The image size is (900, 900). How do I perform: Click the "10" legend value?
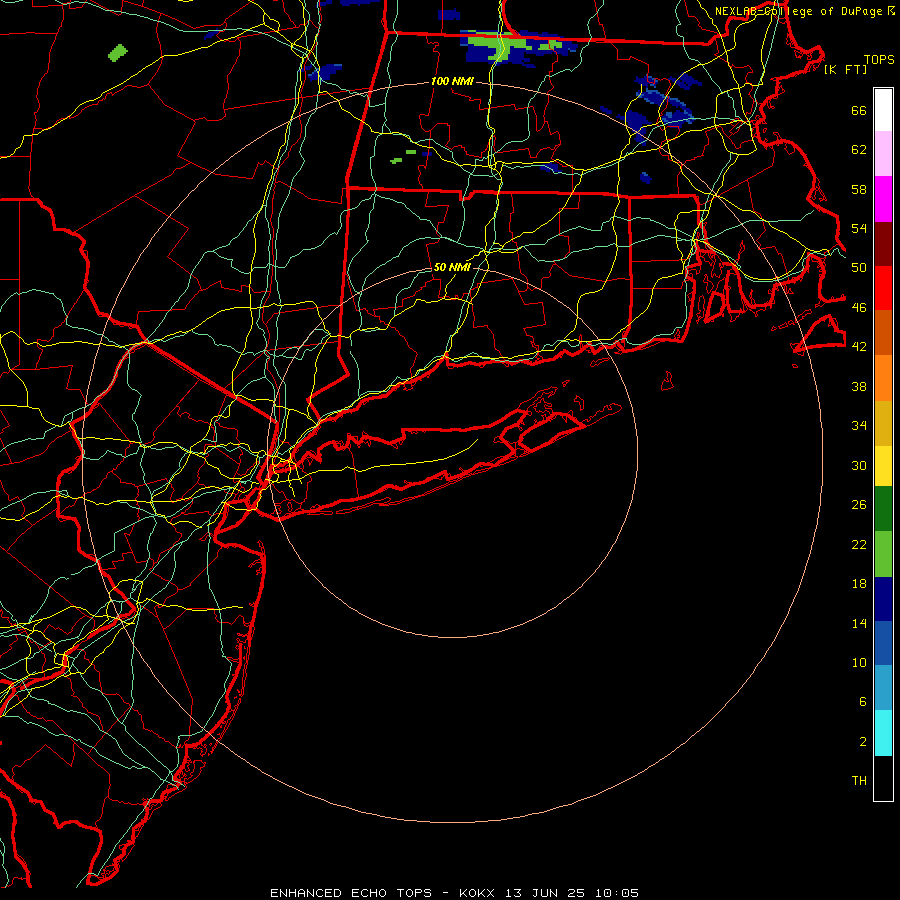859,662
